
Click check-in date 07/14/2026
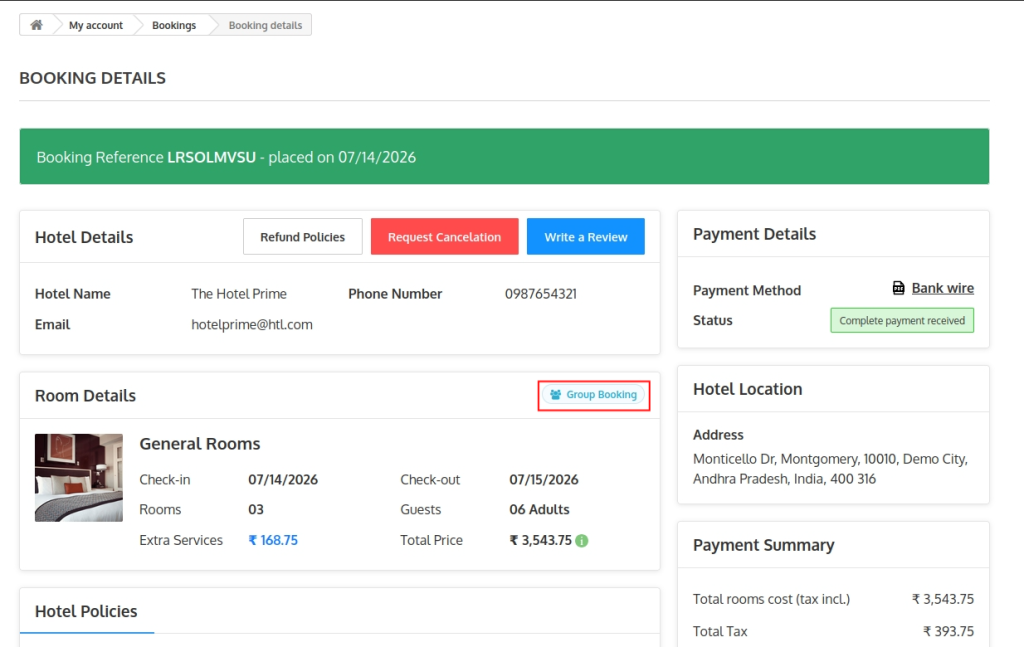coord(283,479)
